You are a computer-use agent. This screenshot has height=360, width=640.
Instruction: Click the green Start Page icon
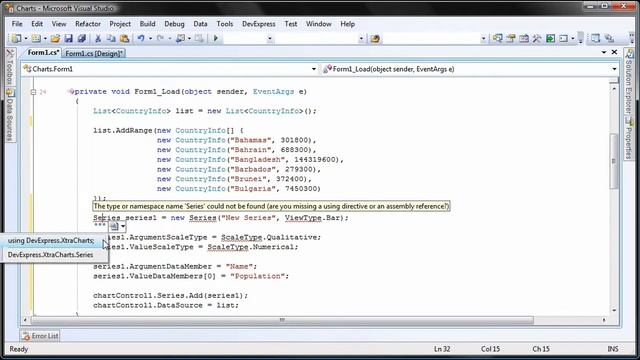[x=550, y=38]
